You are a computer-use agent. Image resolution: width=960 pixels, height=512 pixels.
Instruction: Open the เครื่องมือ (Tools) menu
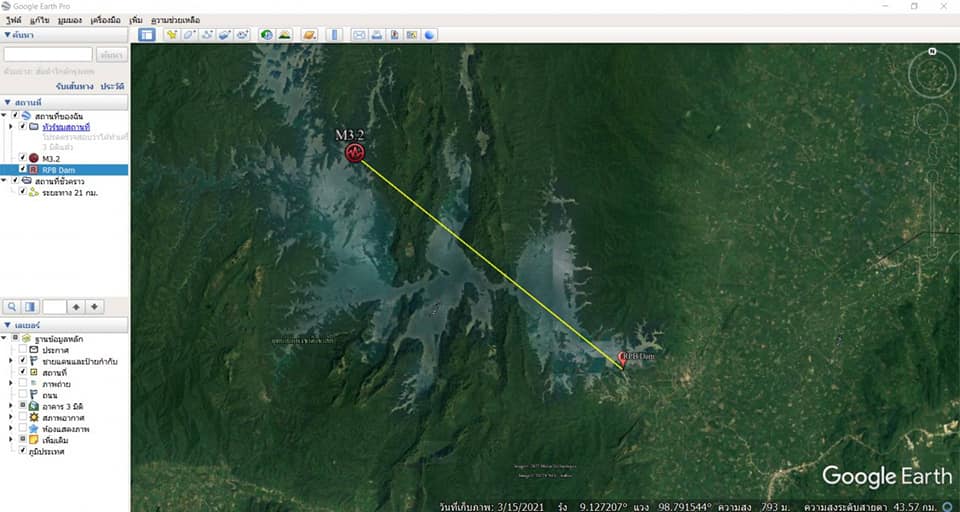[105, 20]
